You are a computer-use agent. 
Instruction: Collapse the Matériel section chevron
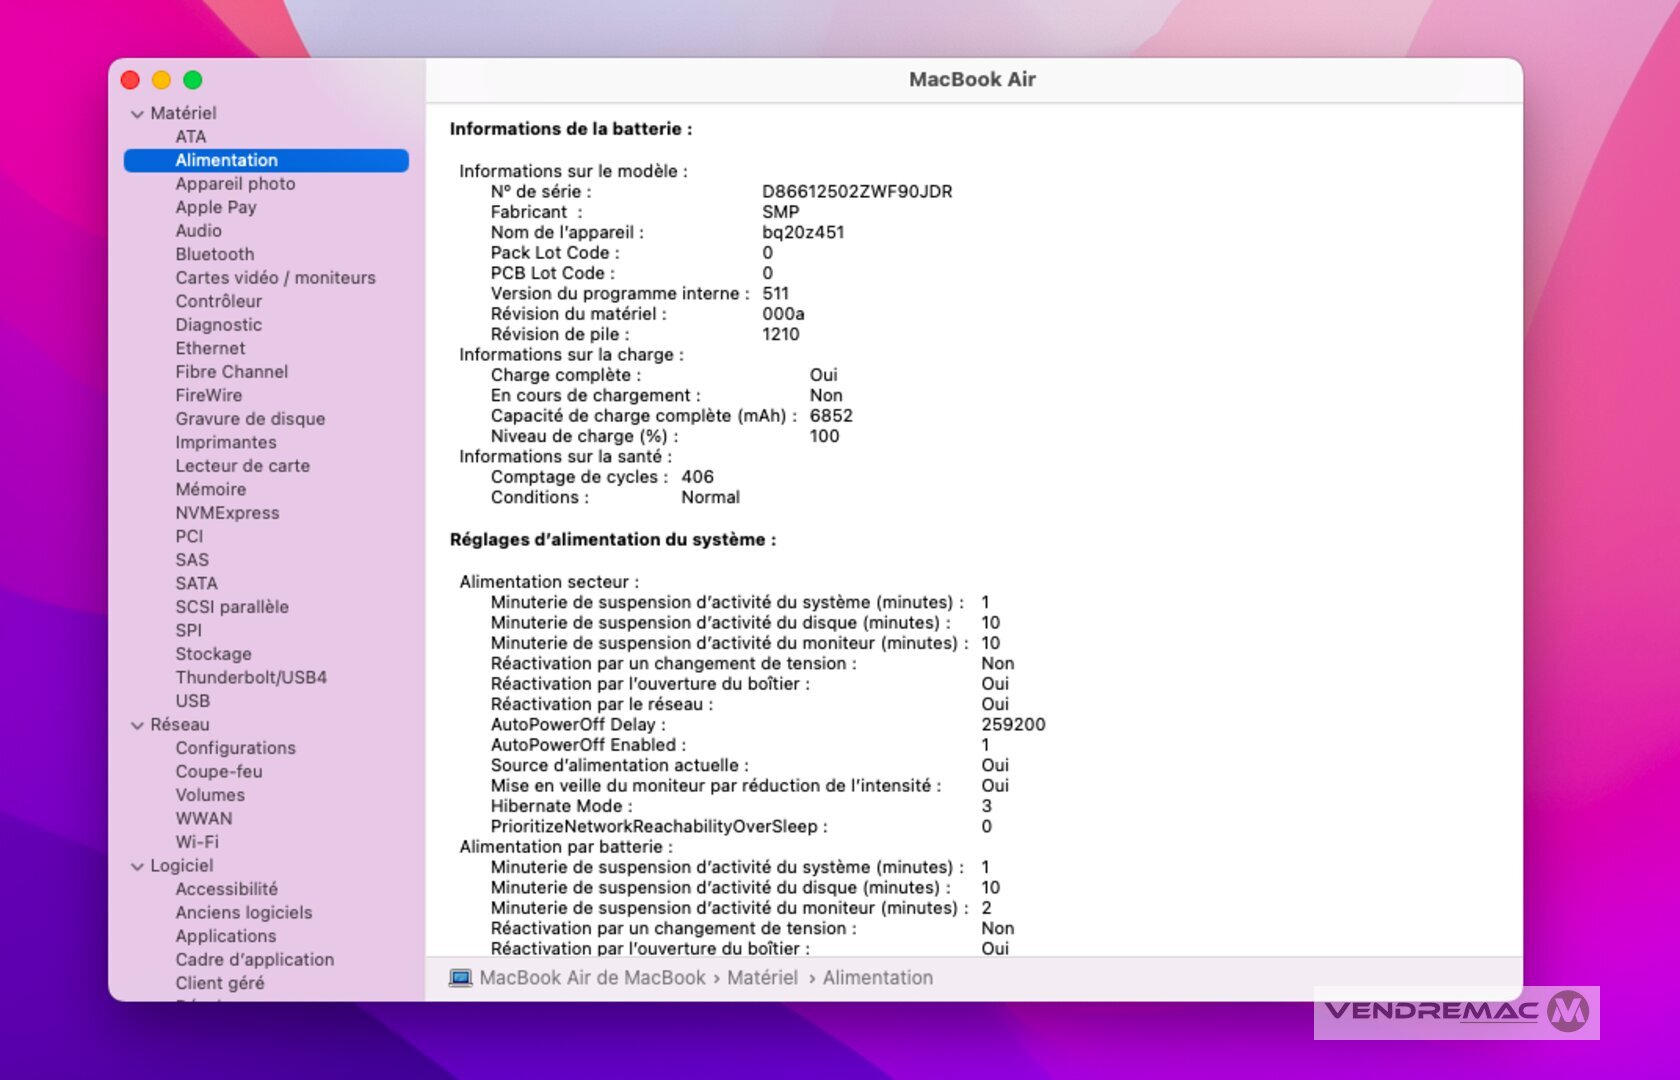click(137, 114)
